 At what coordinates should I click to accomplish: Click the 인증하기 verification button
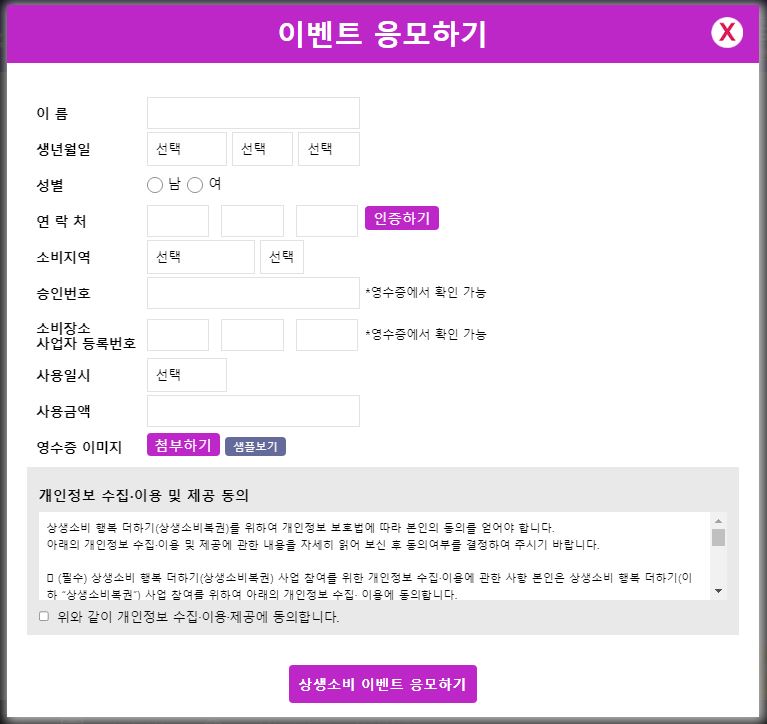click(402, 218)
